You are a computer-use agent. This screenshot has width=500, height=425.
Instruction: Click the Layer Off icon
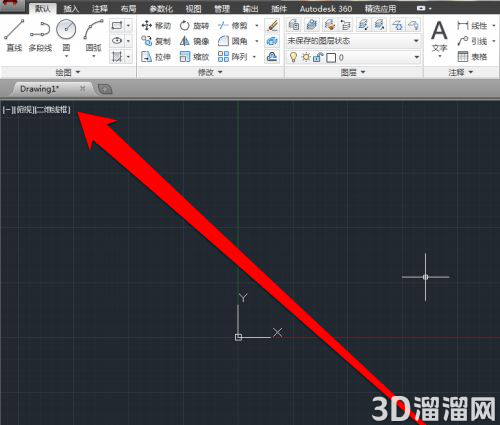pyautogui.click(x=413, y=25)
